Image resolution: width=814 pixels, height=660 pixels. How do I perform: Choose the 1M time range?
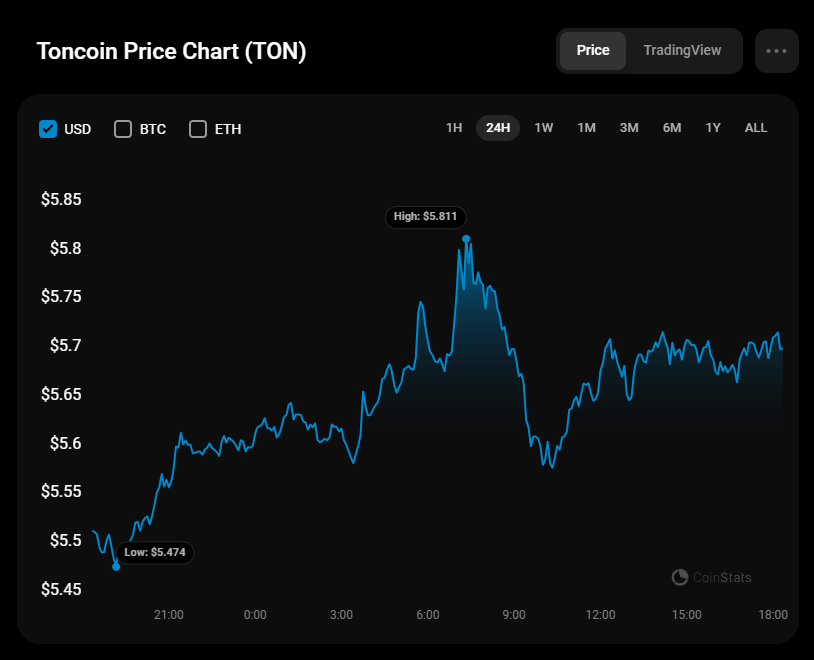587,128
